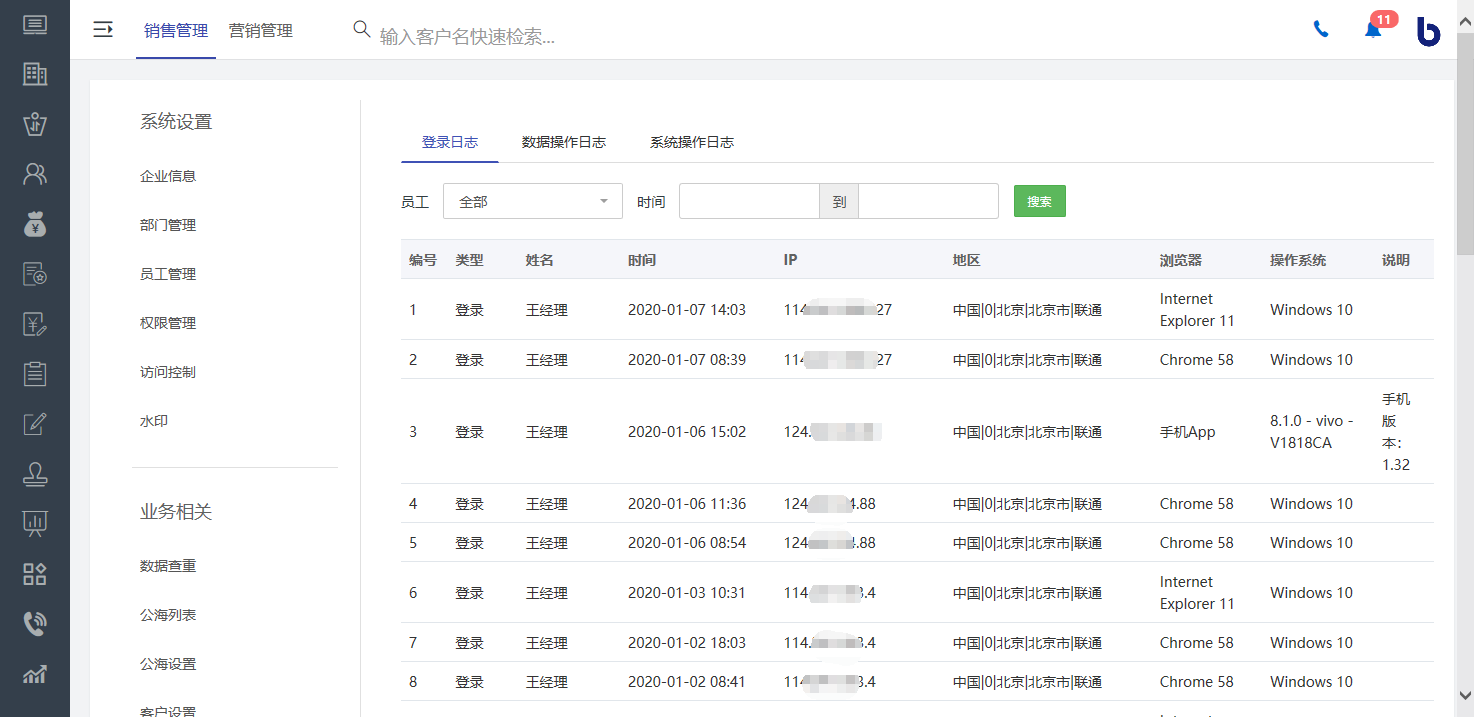Collapse the side menu with the hamburger toggle
This screenshot has width=1474, height=717.
103,30
